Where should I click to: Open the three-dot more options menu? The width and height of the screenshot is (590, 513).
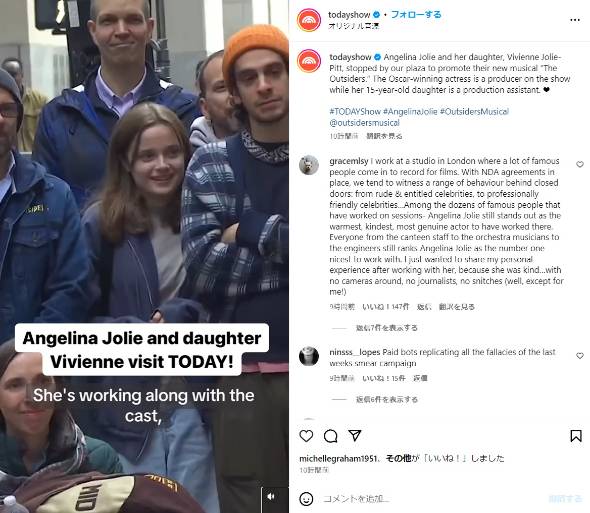(x=575, y=20)
